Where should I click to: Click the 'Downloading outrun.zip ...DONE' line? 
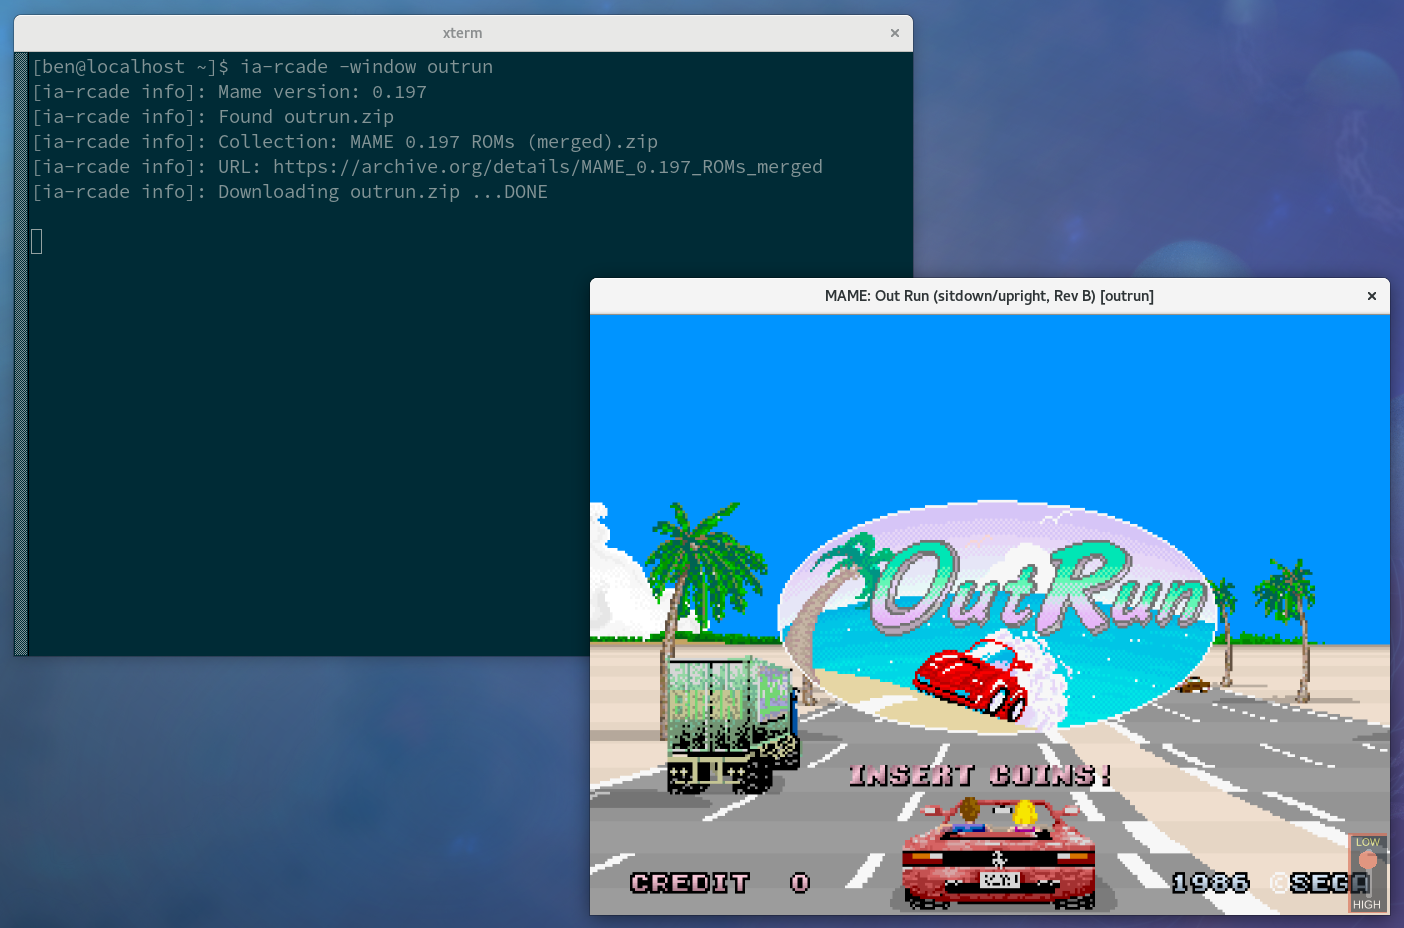[x=383, y=192]
